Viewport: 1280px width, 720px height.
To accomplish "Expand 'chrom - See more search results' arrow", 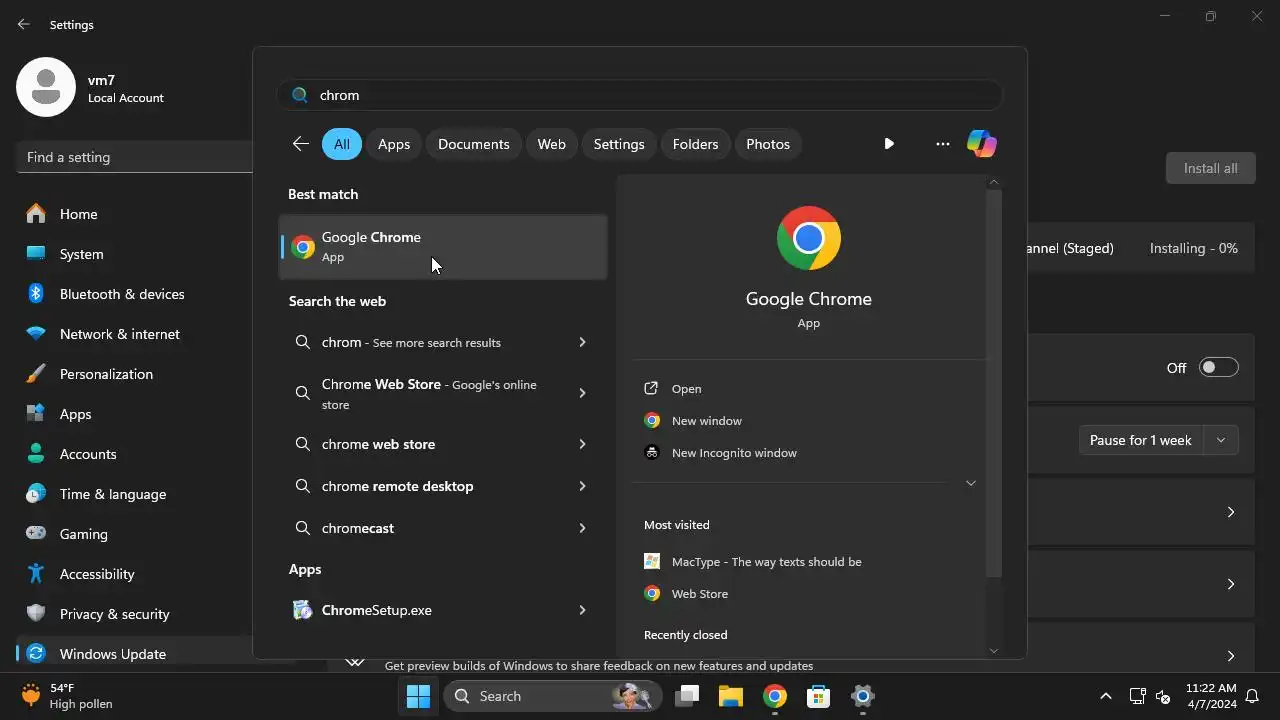I will pos(582,342).
